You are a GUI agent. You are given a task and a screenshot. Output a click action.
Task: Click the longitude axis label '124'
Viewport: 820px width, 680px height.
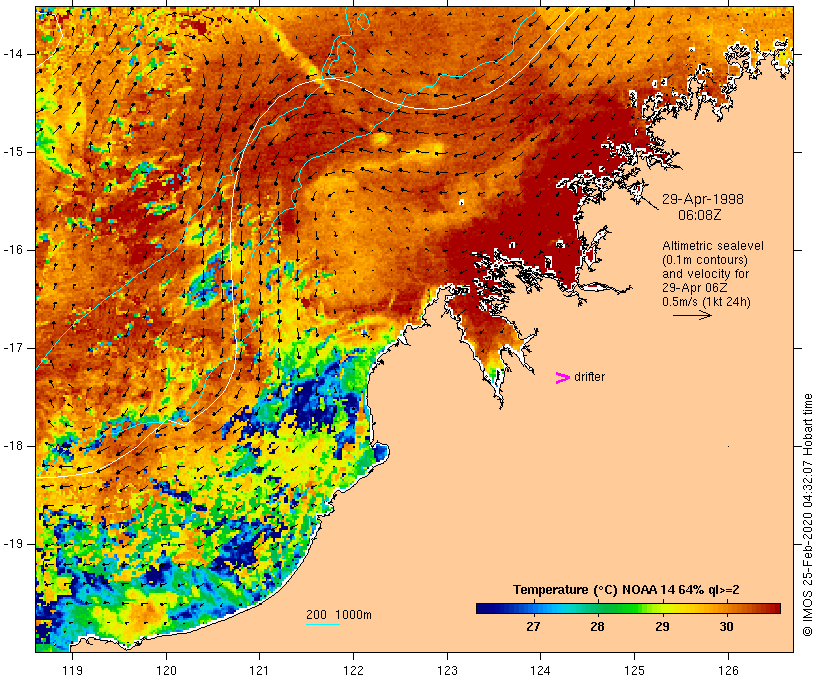541,670
